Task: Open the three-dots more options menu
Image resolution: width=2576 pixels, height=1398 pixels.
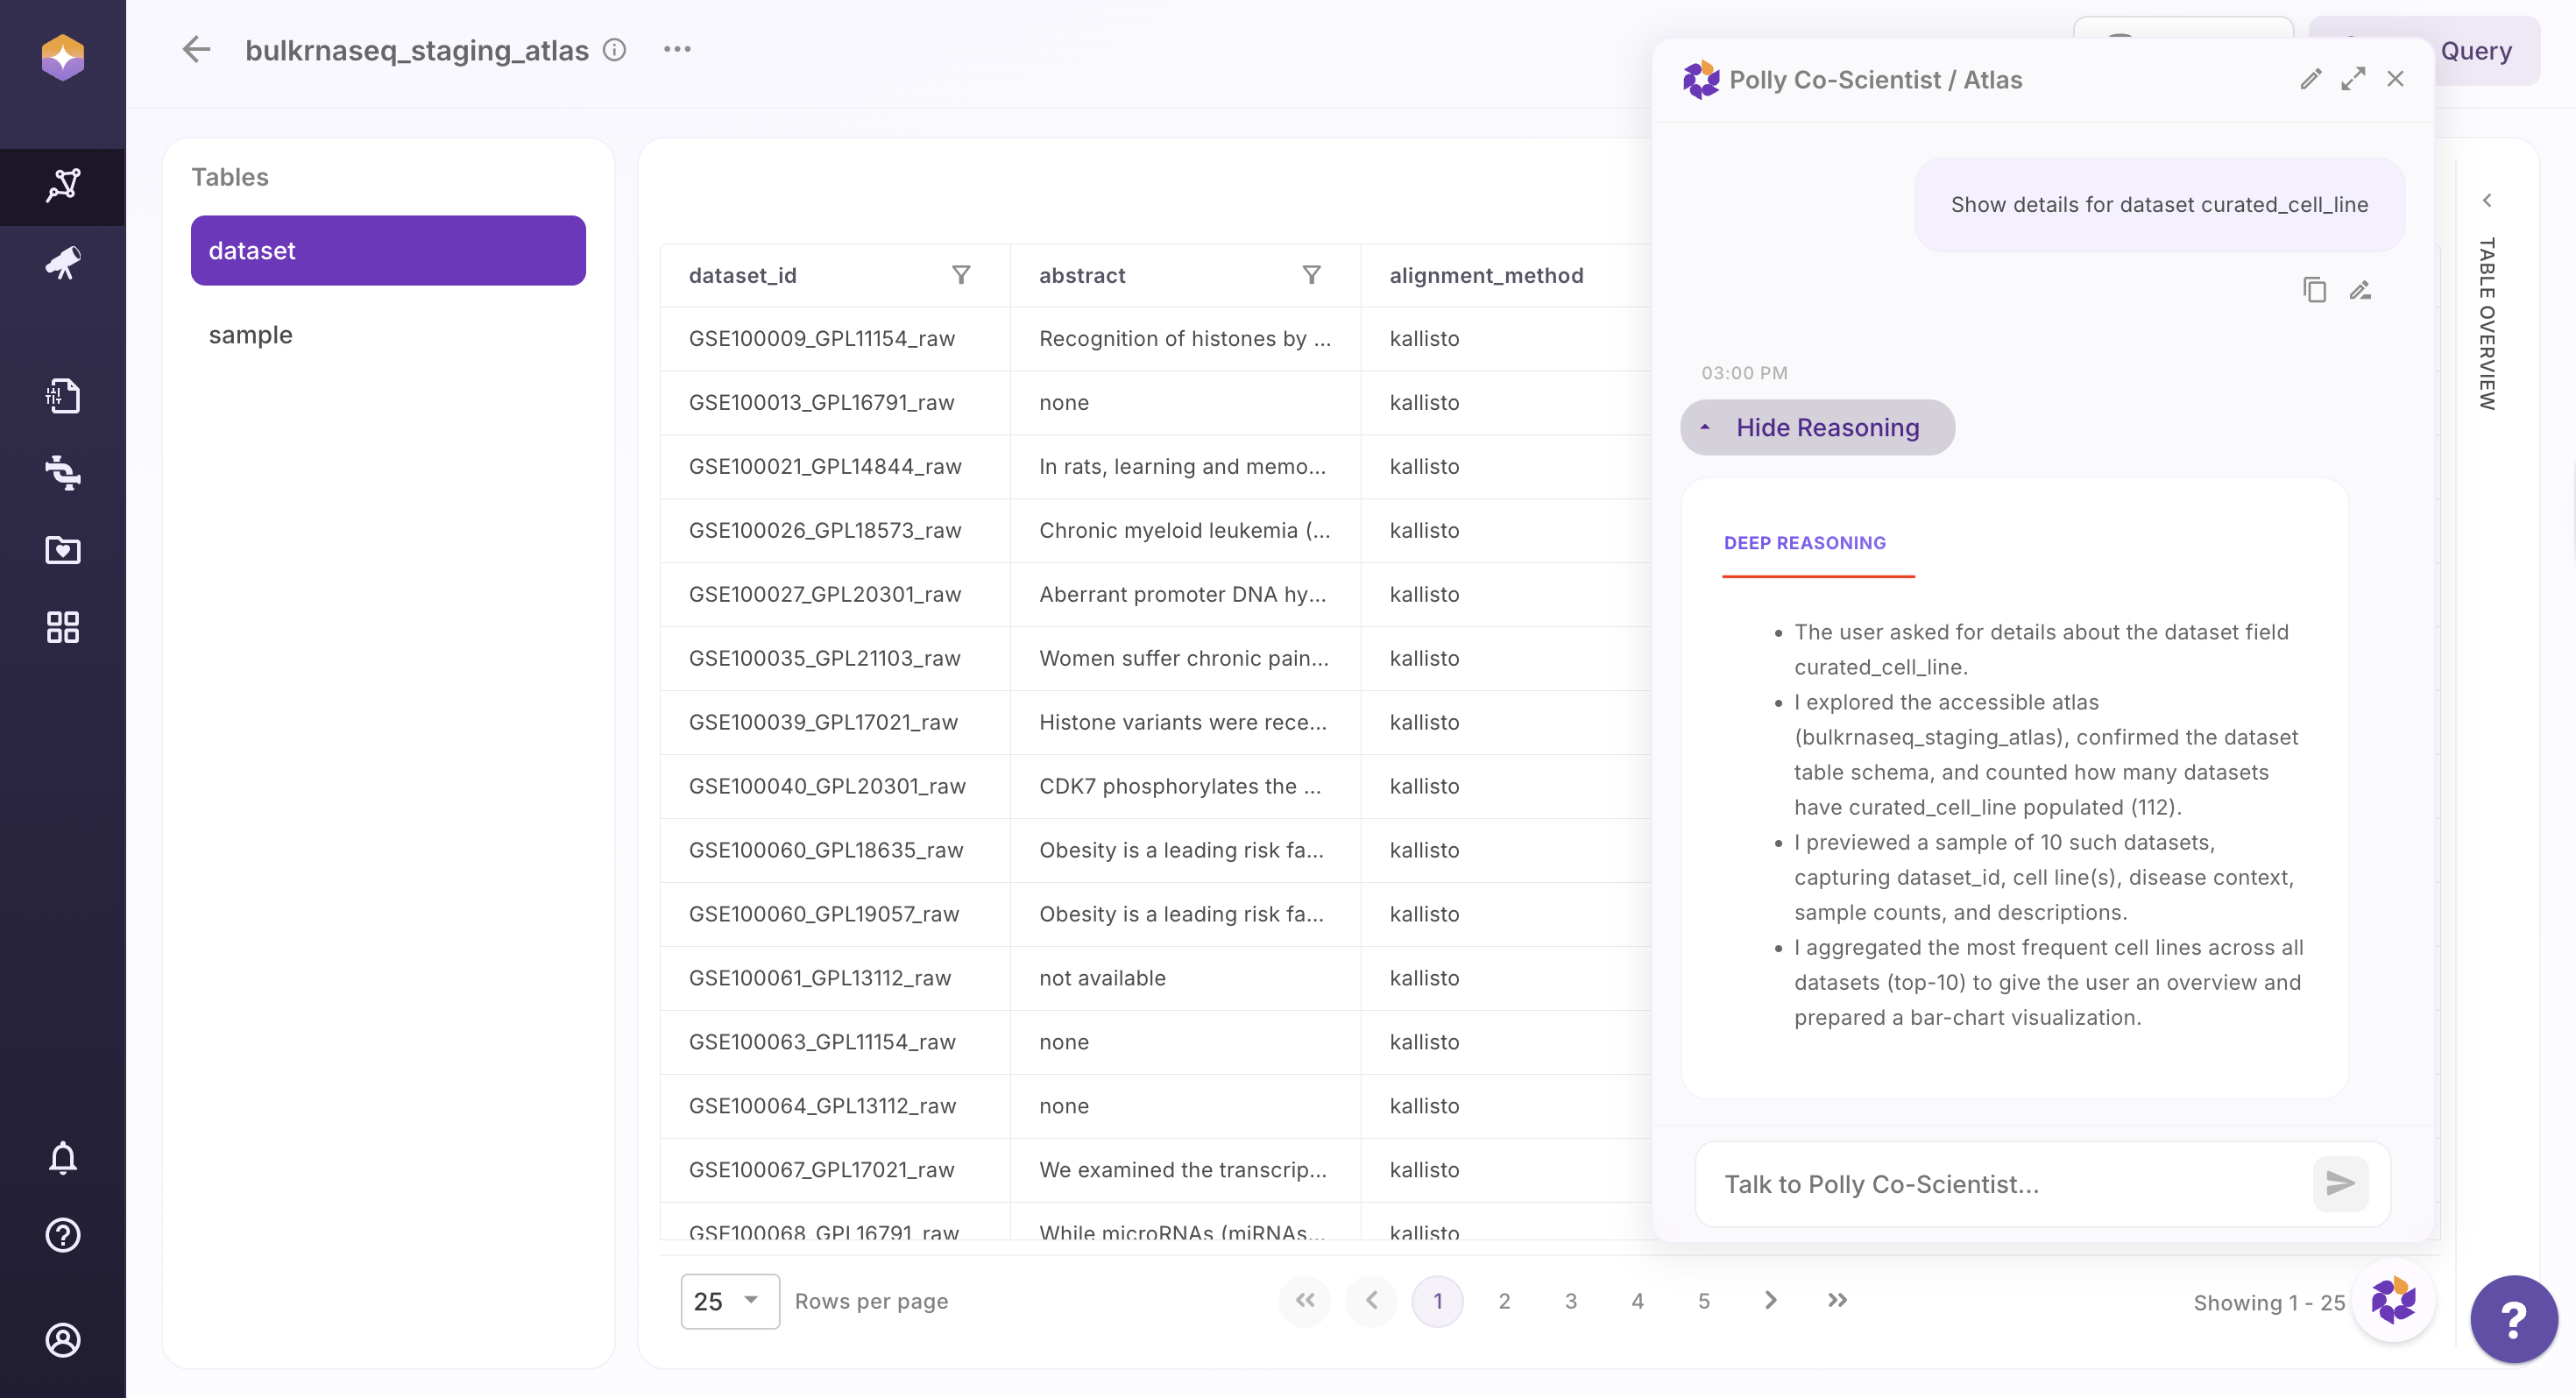Action: point(677,49)
